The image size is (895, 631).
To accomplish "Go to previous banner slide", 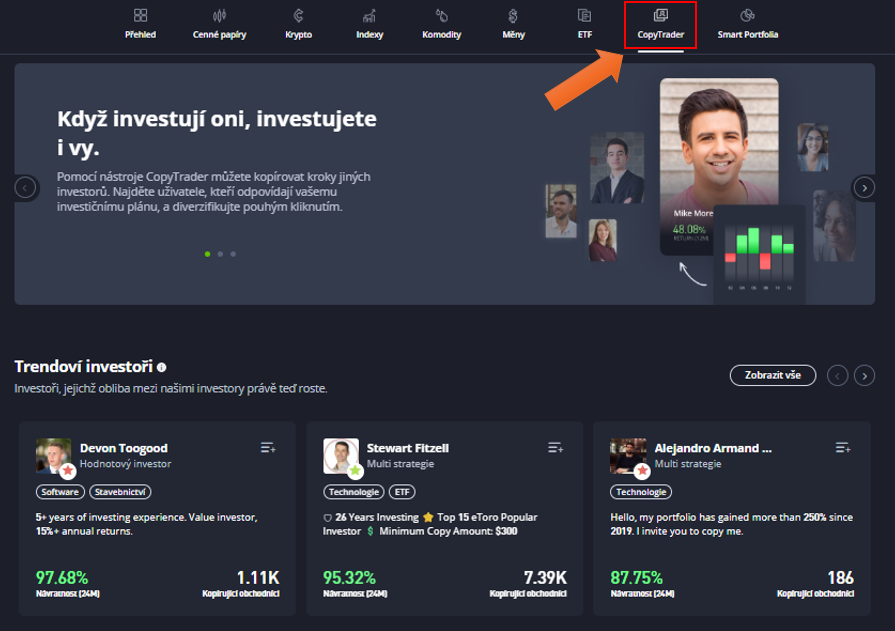I will click(x=25, y=187).
